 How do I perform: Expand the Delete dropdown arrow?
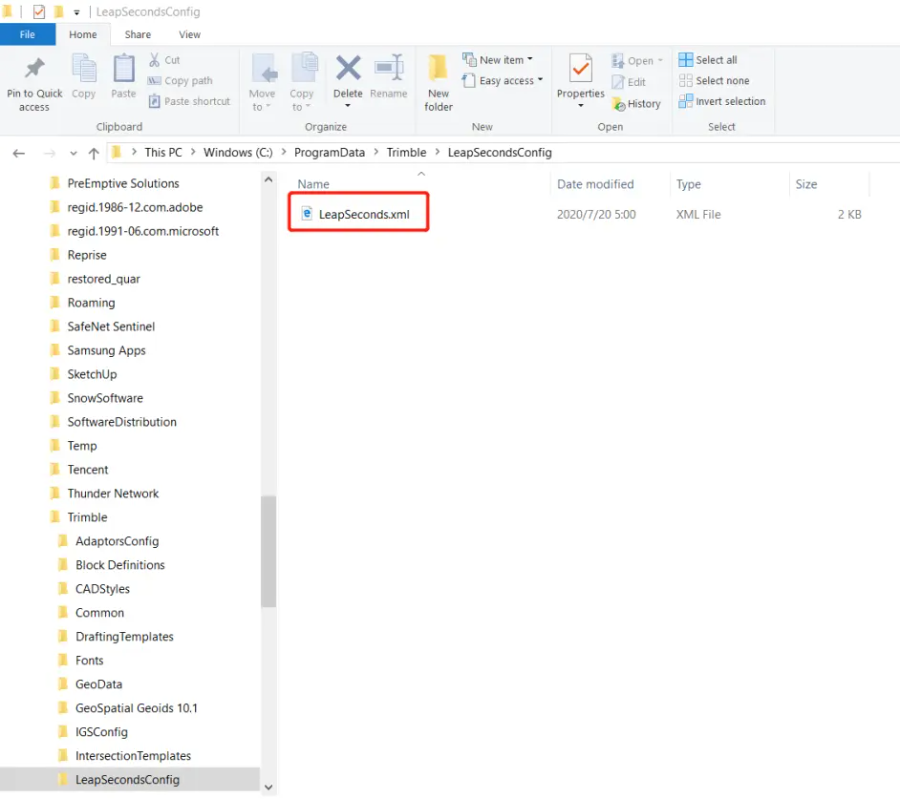(348, 106)
